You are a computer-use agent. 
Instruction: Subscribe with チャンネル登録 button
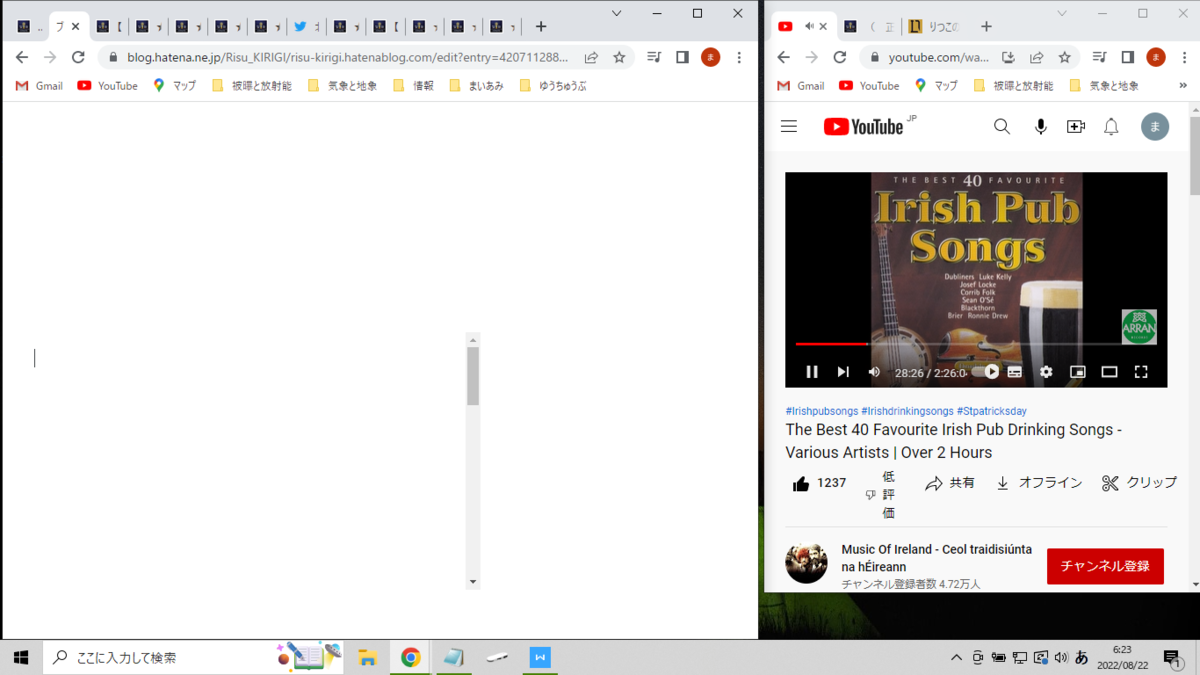point(1105,566)
